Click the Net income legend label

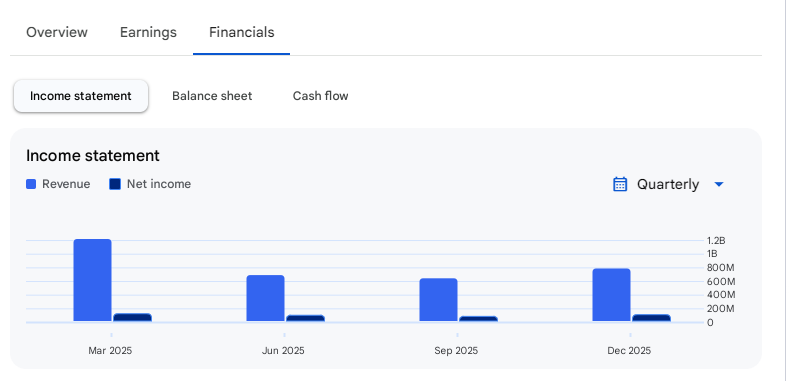[x=159, y=184]
